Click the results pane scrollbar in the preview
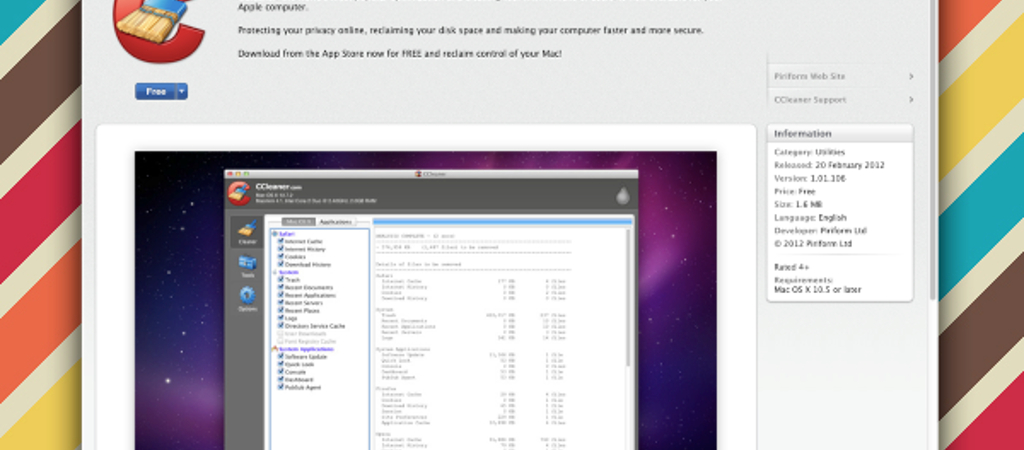 (x=629, y=297)
